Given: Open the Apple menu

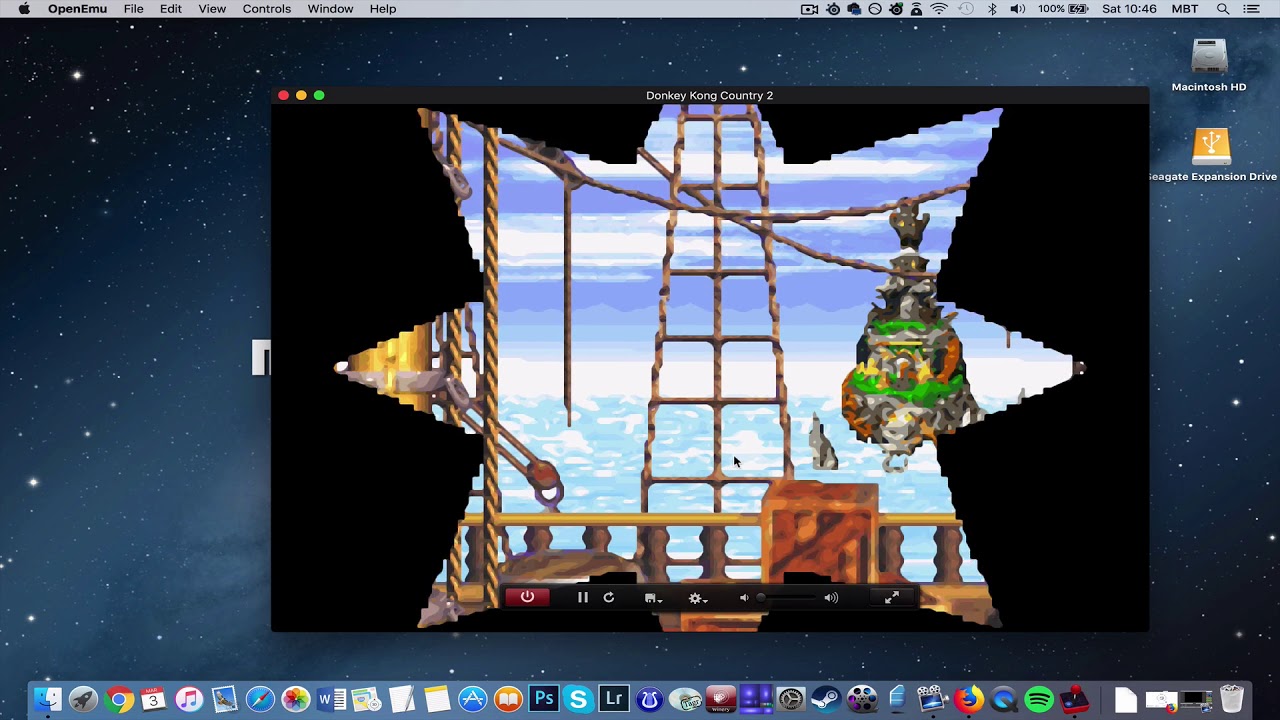Looking at the screenshot, I should (x=24, y=9).
